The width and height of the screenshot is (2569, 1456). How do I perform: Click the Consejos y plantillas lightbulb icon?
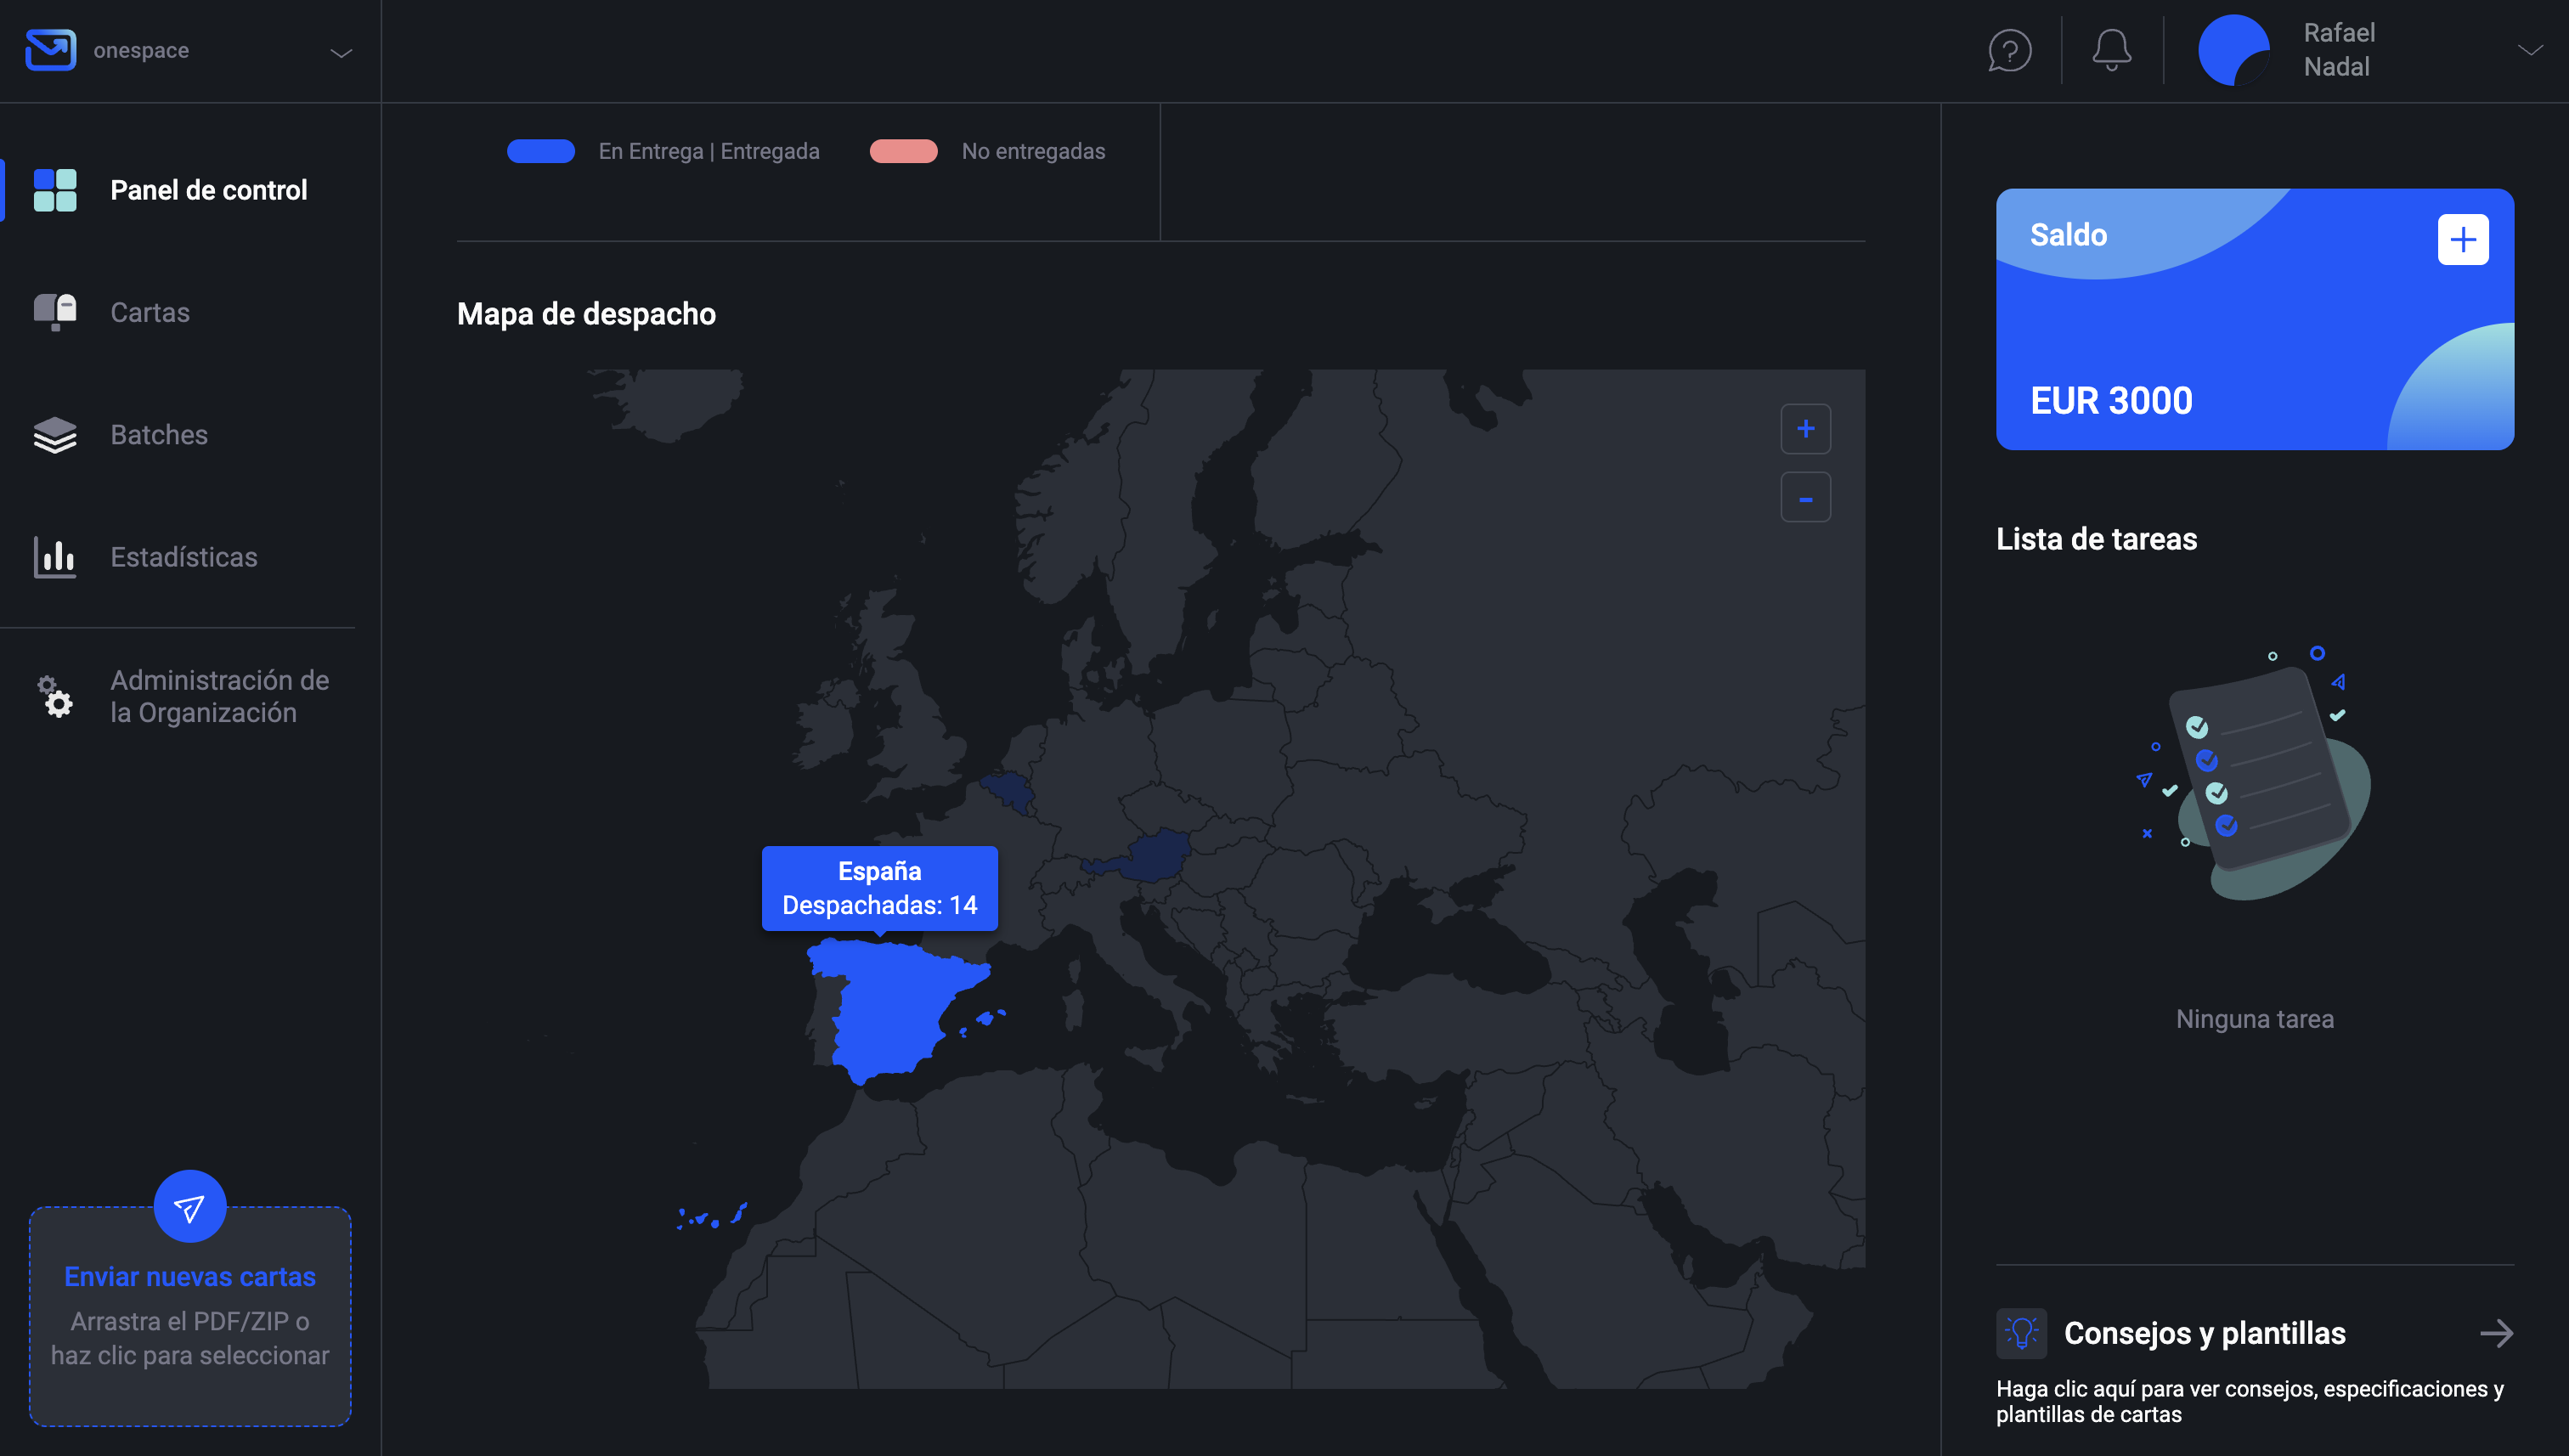2021,1333
